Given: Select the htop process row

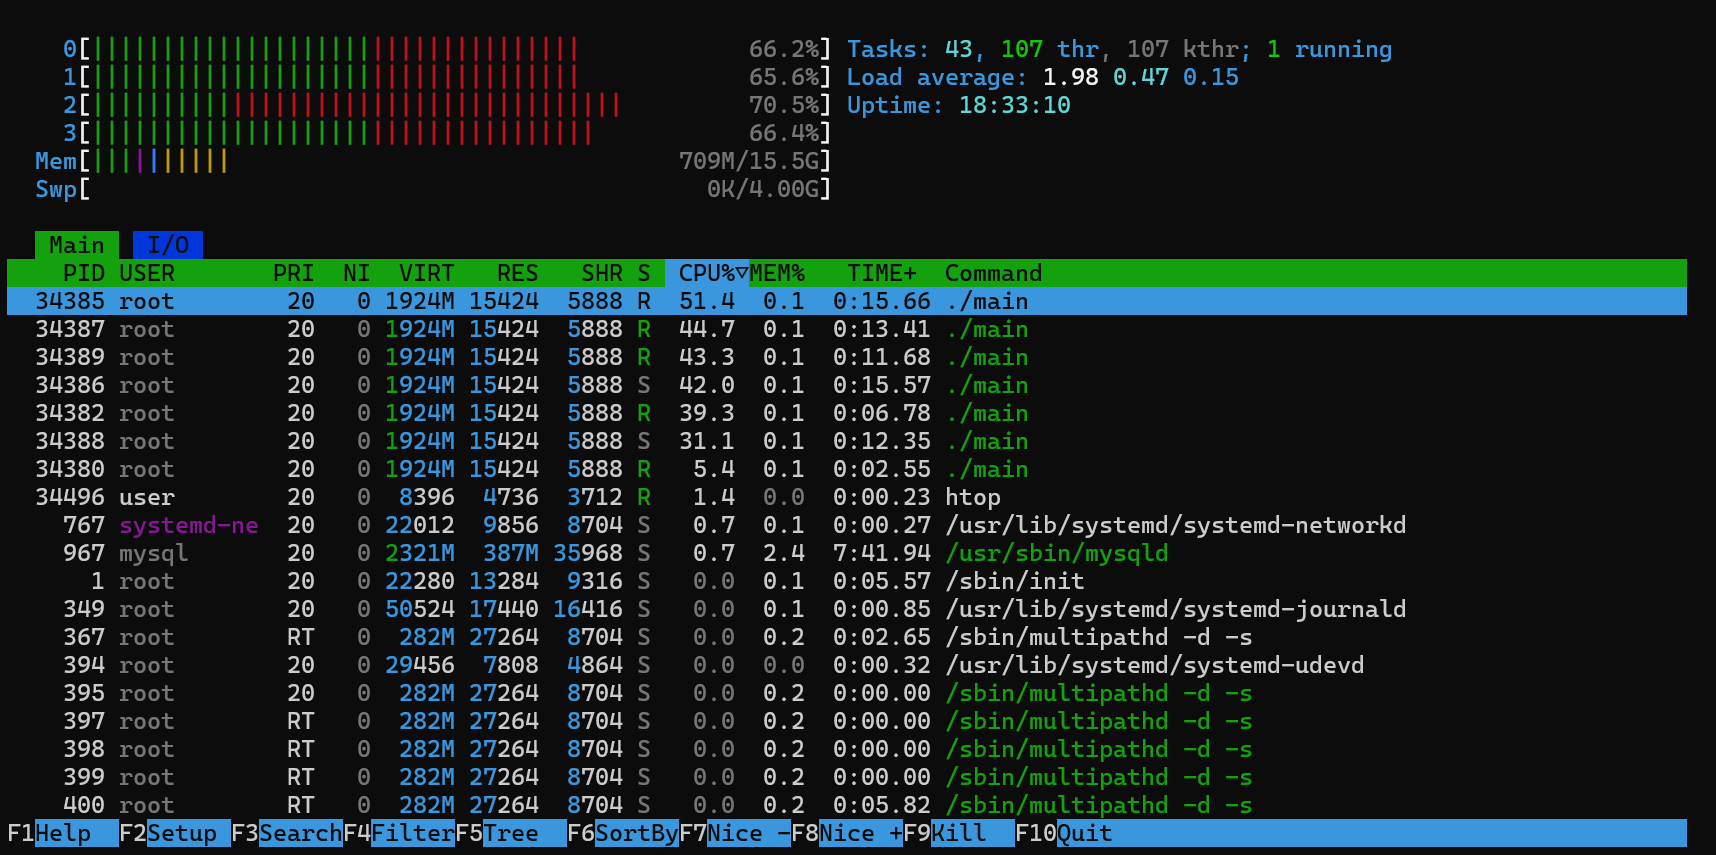Looking at the screenshot, I should coord(847,497).
